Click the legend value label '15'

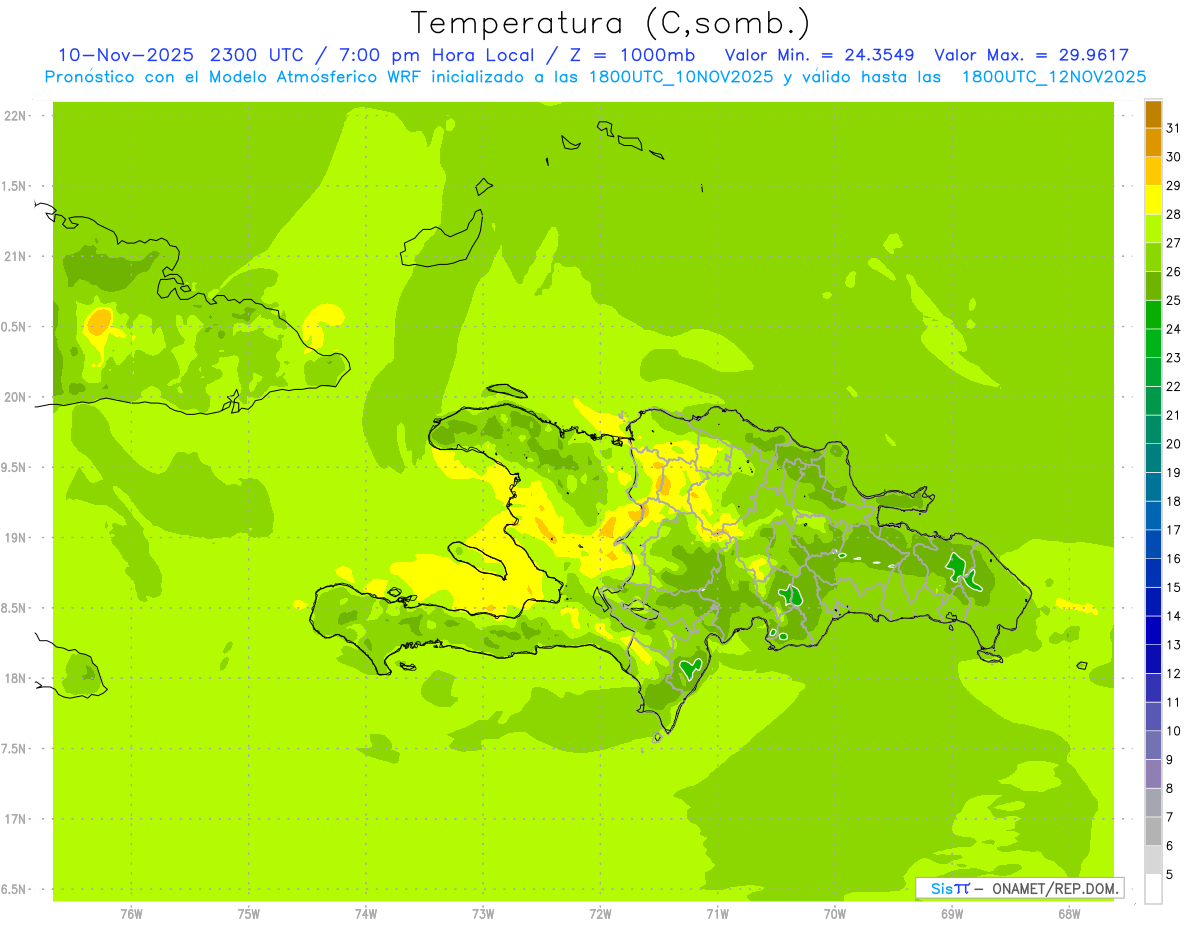click(1173, 587)
